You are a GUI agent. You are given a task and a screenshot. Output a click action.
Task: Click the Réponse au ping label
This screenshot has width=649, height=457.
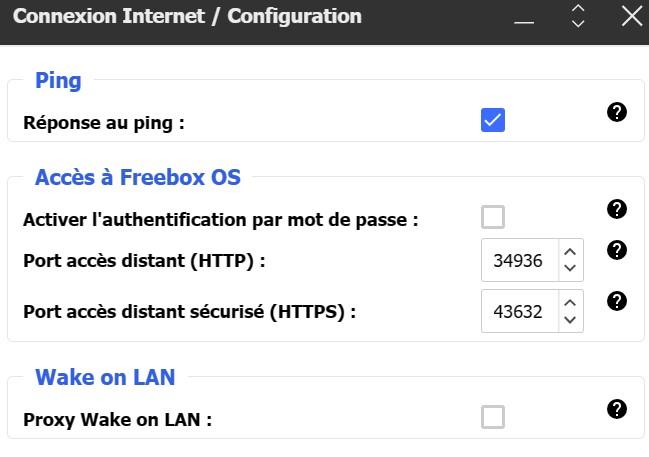[104, 123]
